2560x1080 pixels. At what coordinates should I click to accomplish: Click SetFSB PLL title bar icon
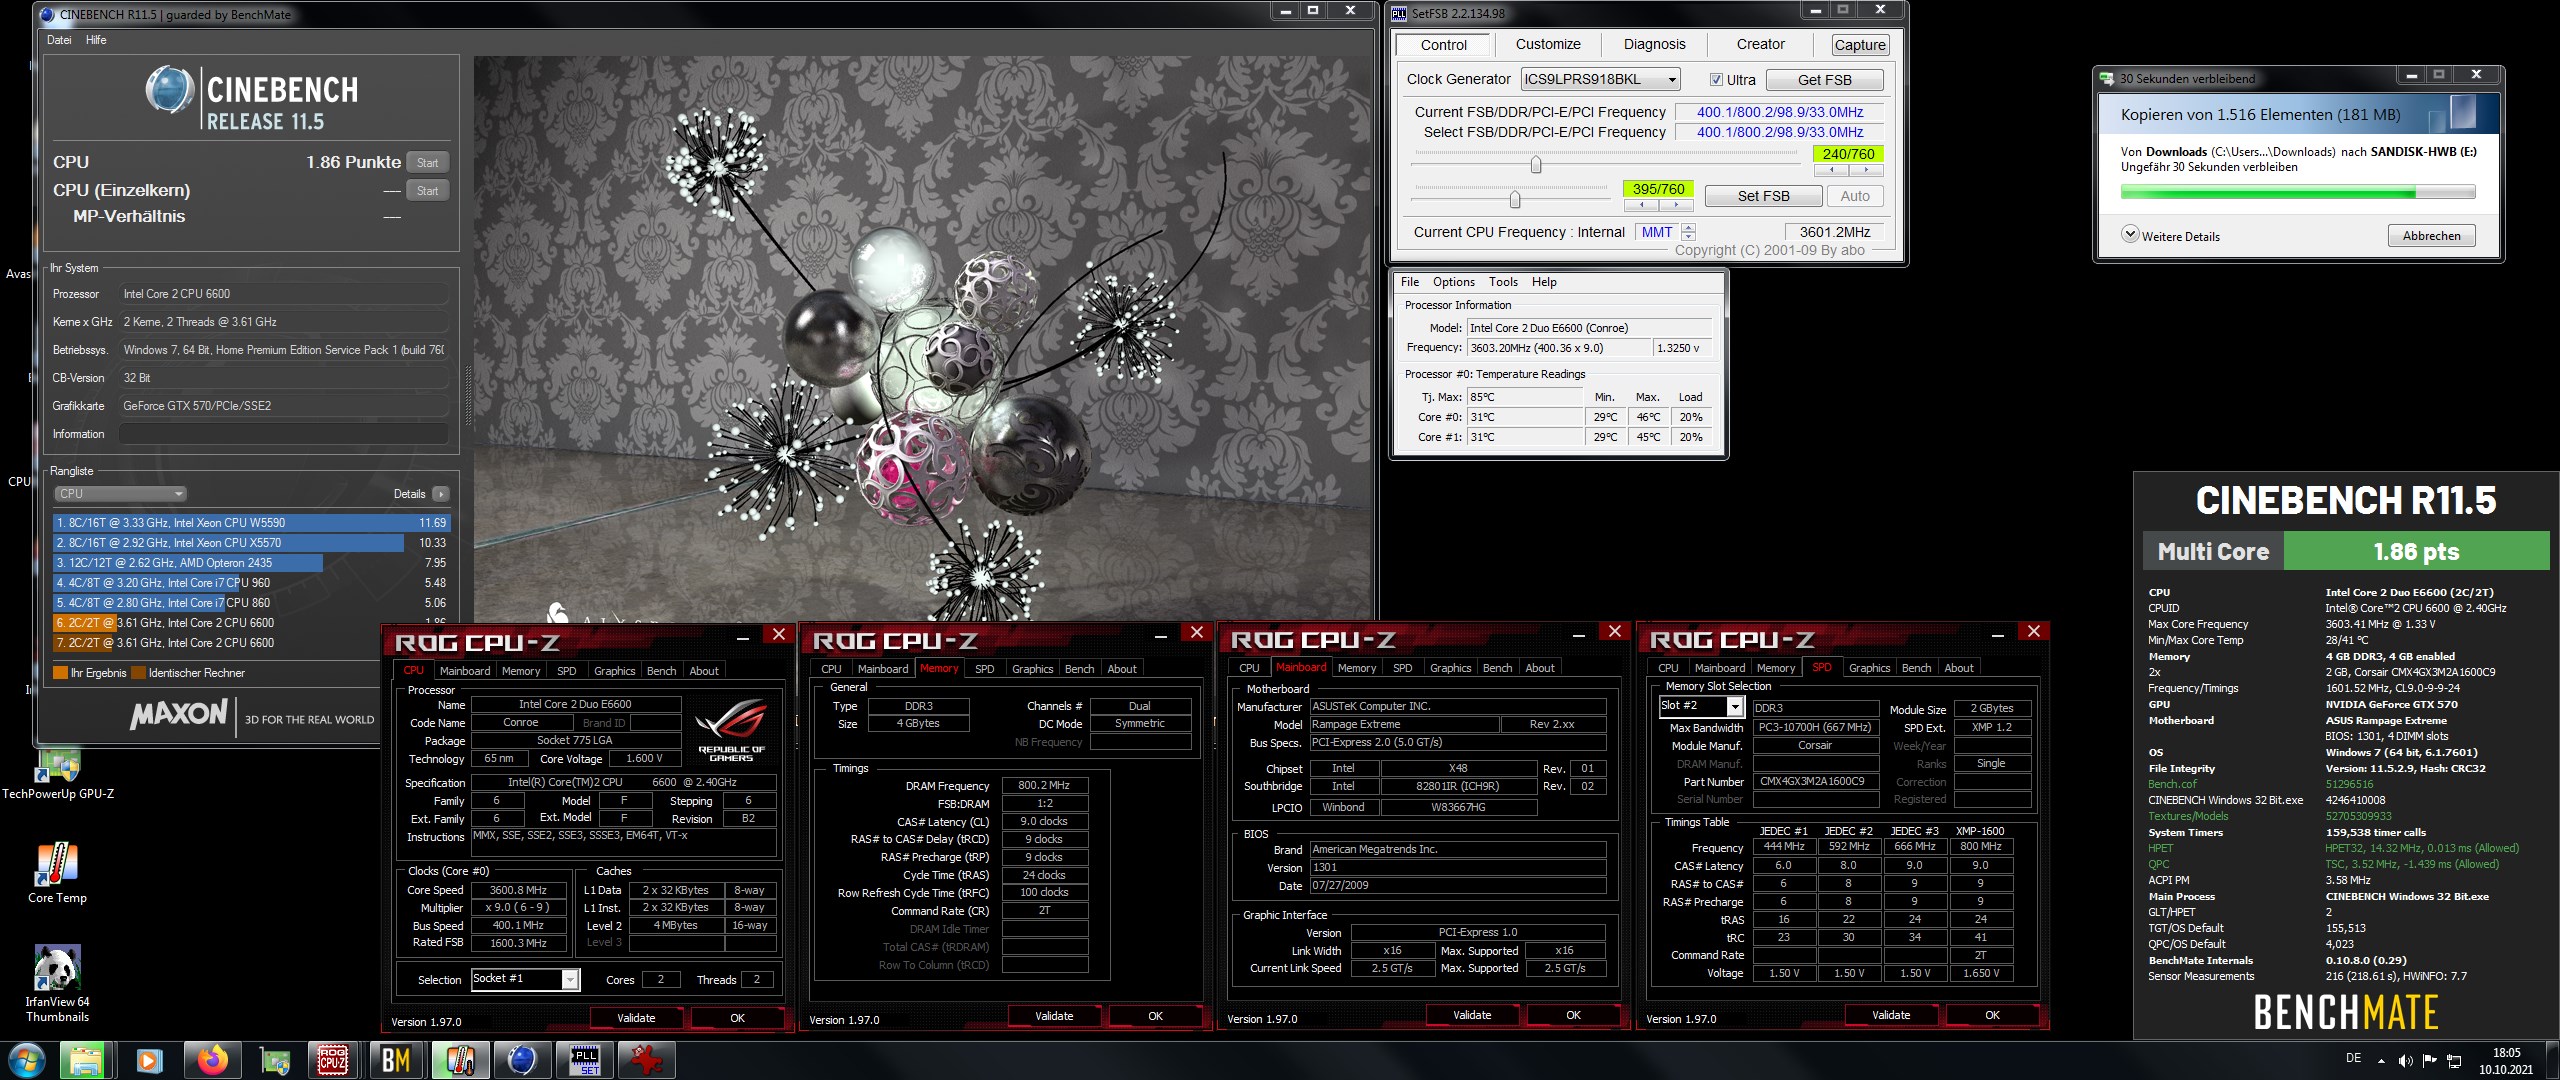[x=1400, y=13]
